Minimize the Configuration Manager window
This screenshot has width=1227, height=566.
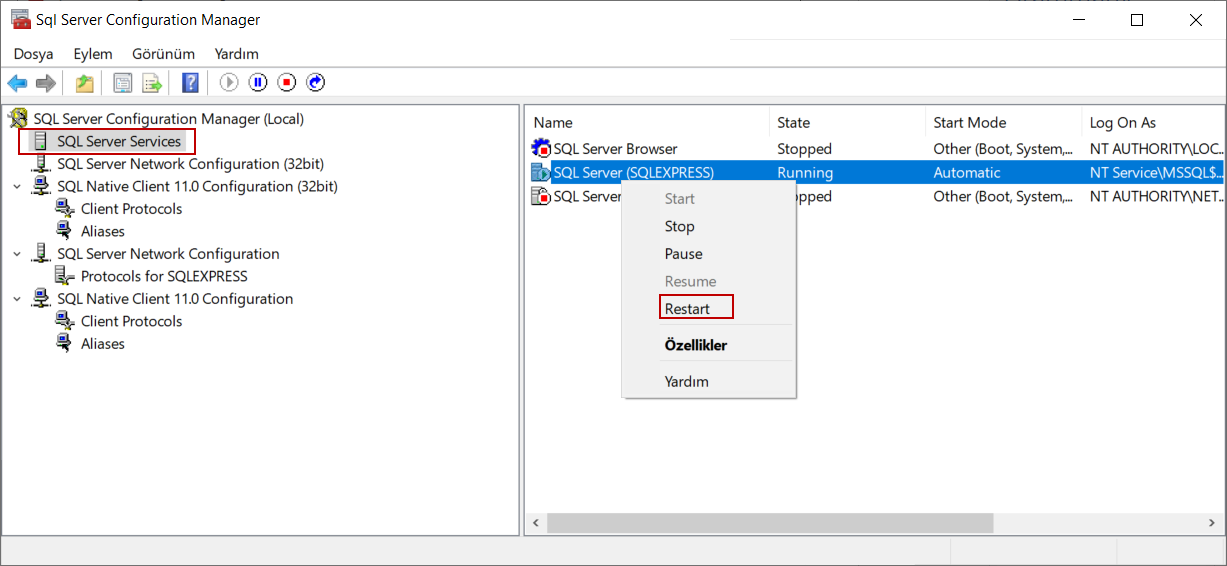[x=1079, y=20]
